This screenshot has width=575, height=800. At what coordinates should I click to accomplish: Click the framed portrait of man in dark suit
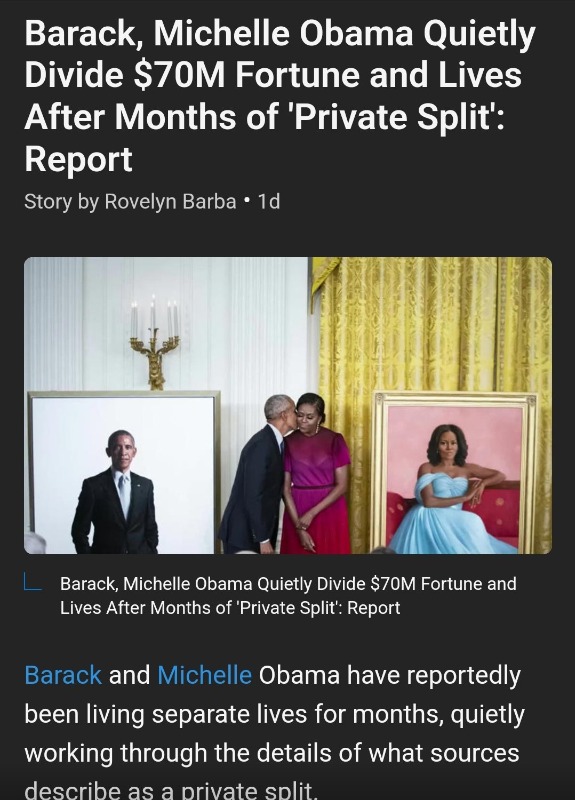124,472
